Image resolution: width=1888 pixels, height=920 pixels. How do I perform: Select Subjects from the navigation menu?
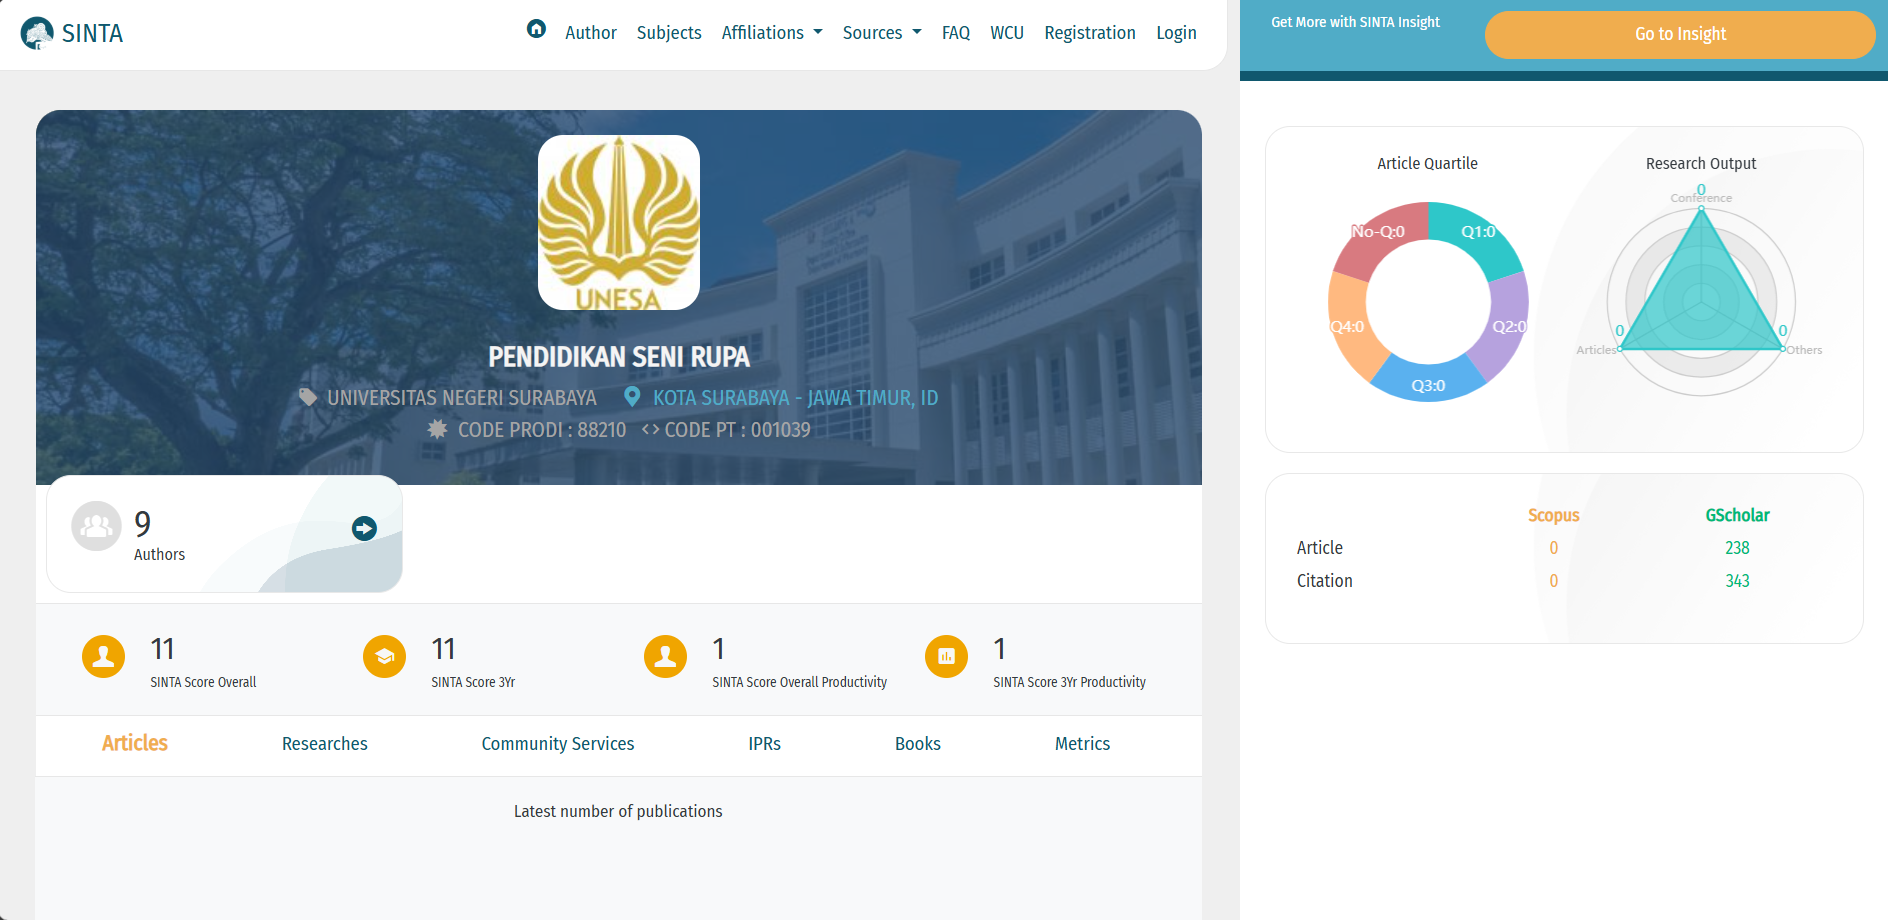pyautogui.click(x=668, y=32)
